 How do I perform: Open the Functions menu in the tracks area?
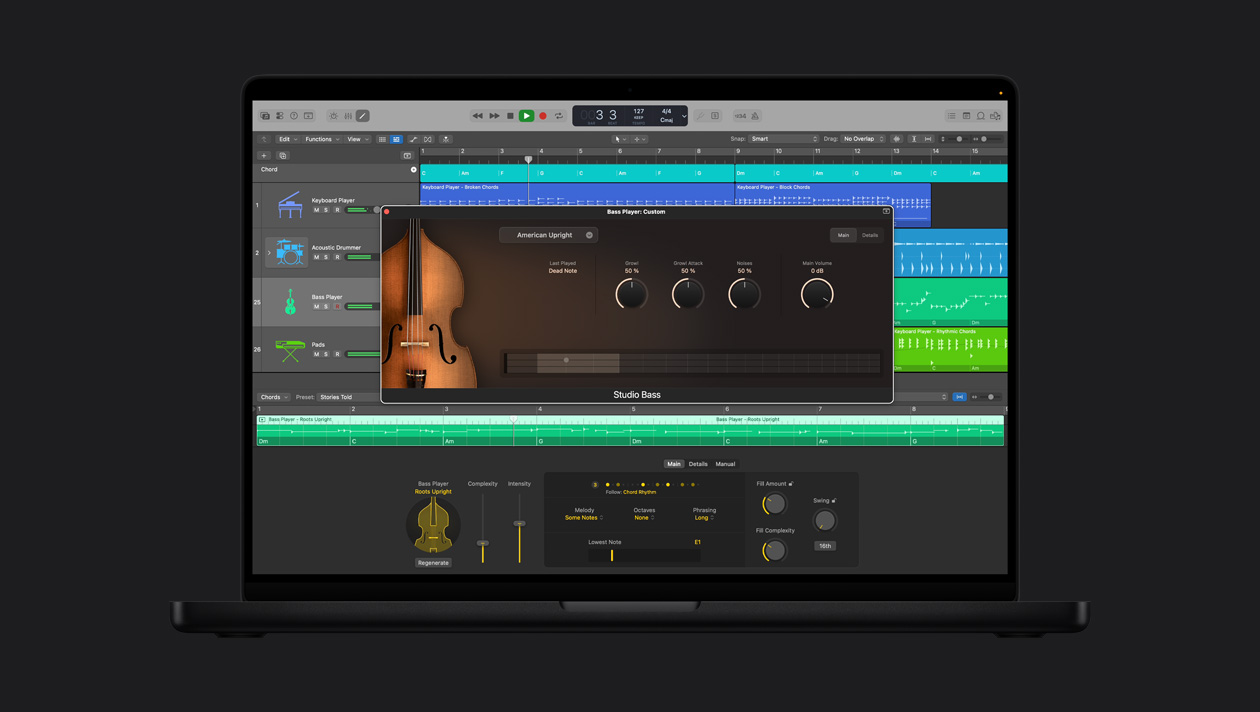pos(316,139)
